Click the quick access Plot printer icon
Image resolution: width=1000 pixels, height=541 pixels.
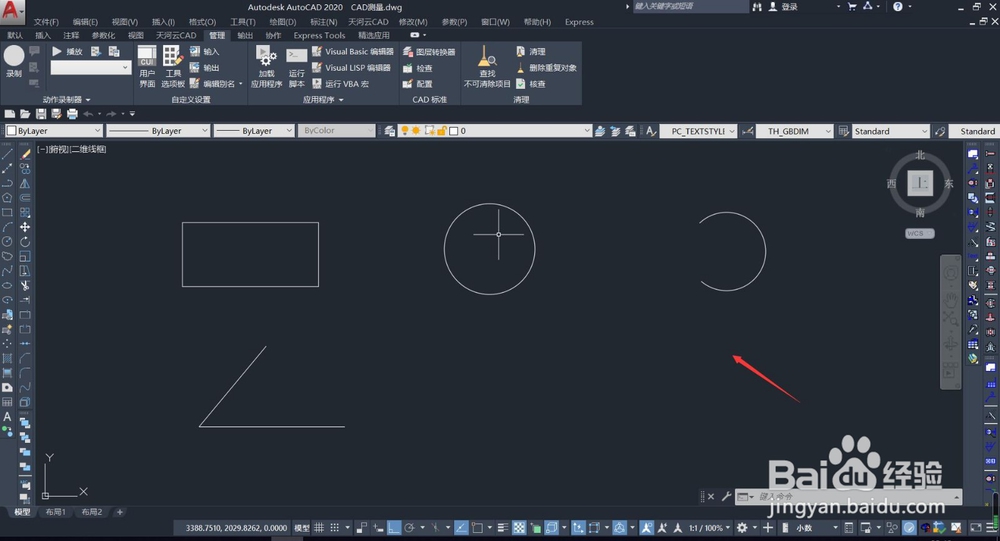click(x=72, y=114)
